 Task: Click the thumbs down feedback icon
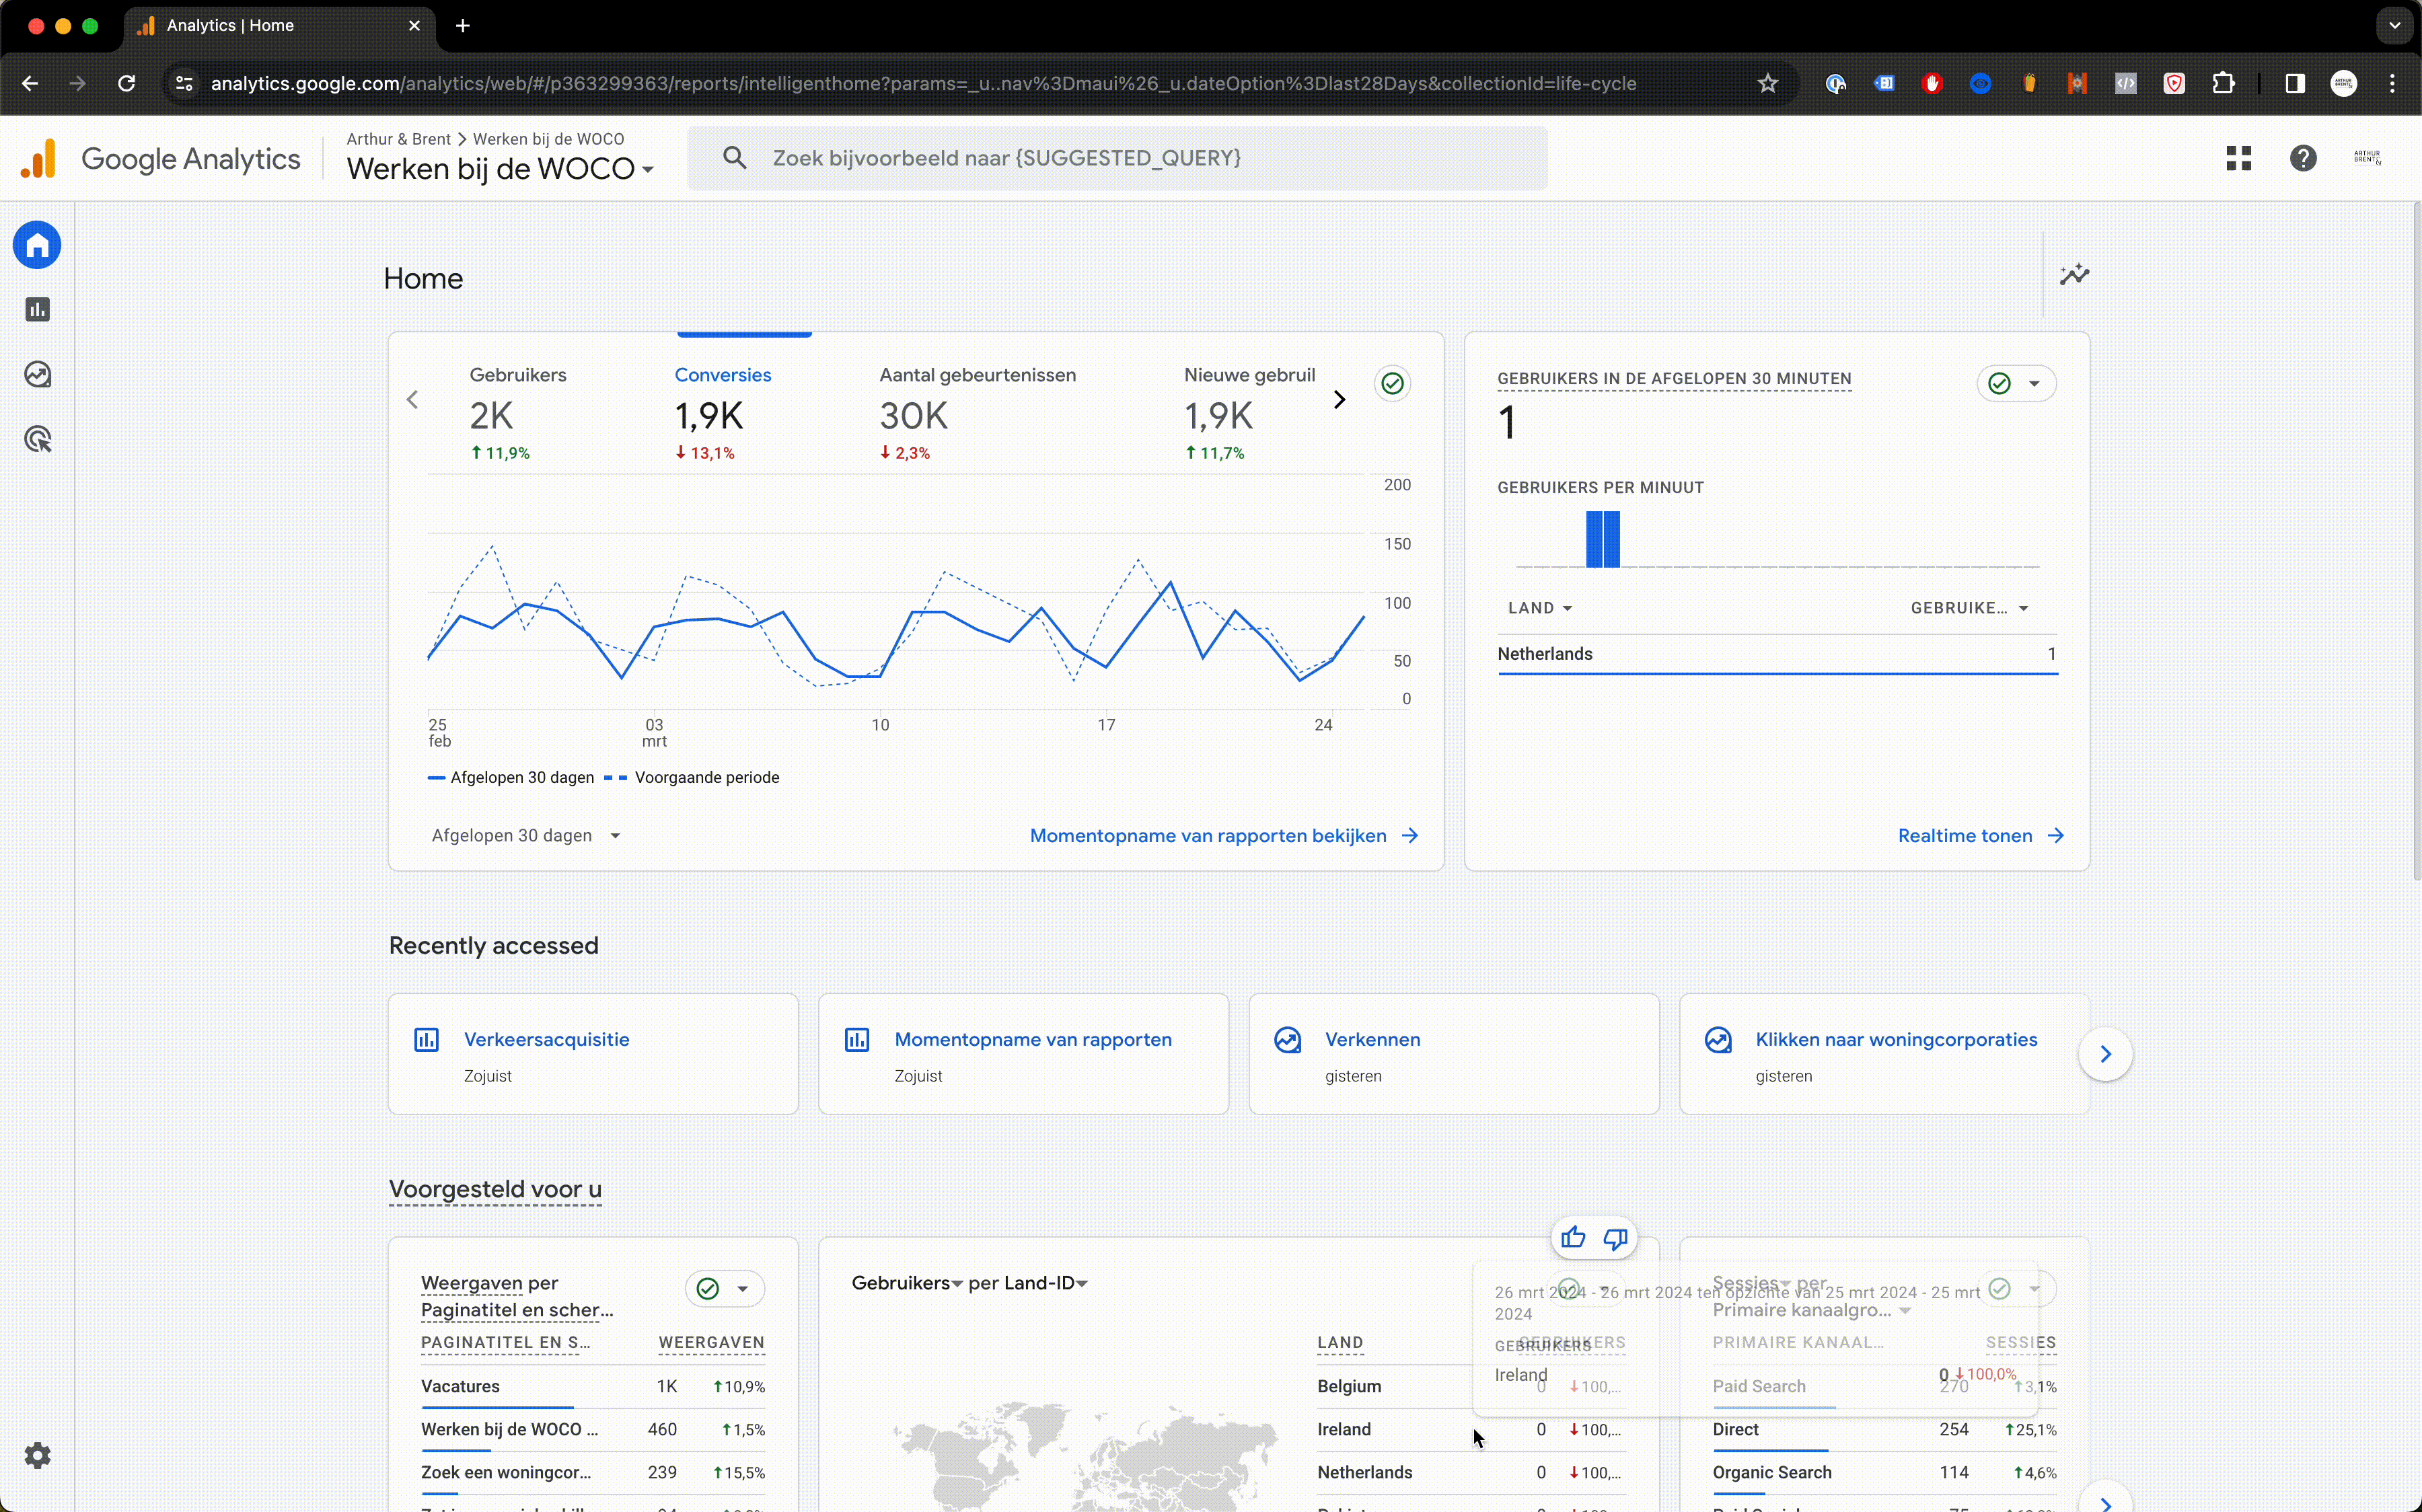point(1615,1238)
